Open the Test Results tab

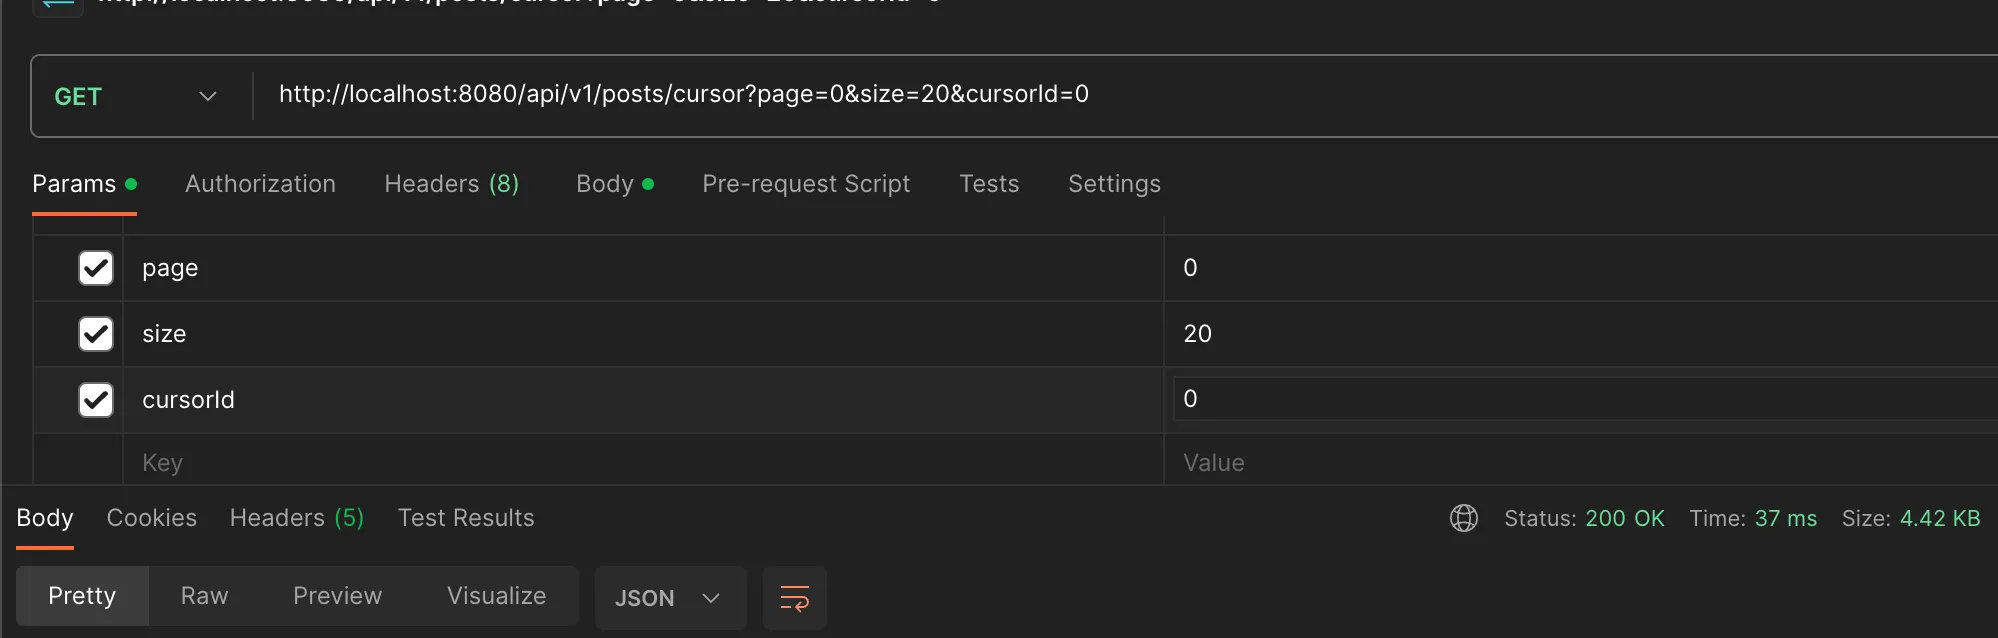pos(466,518)
